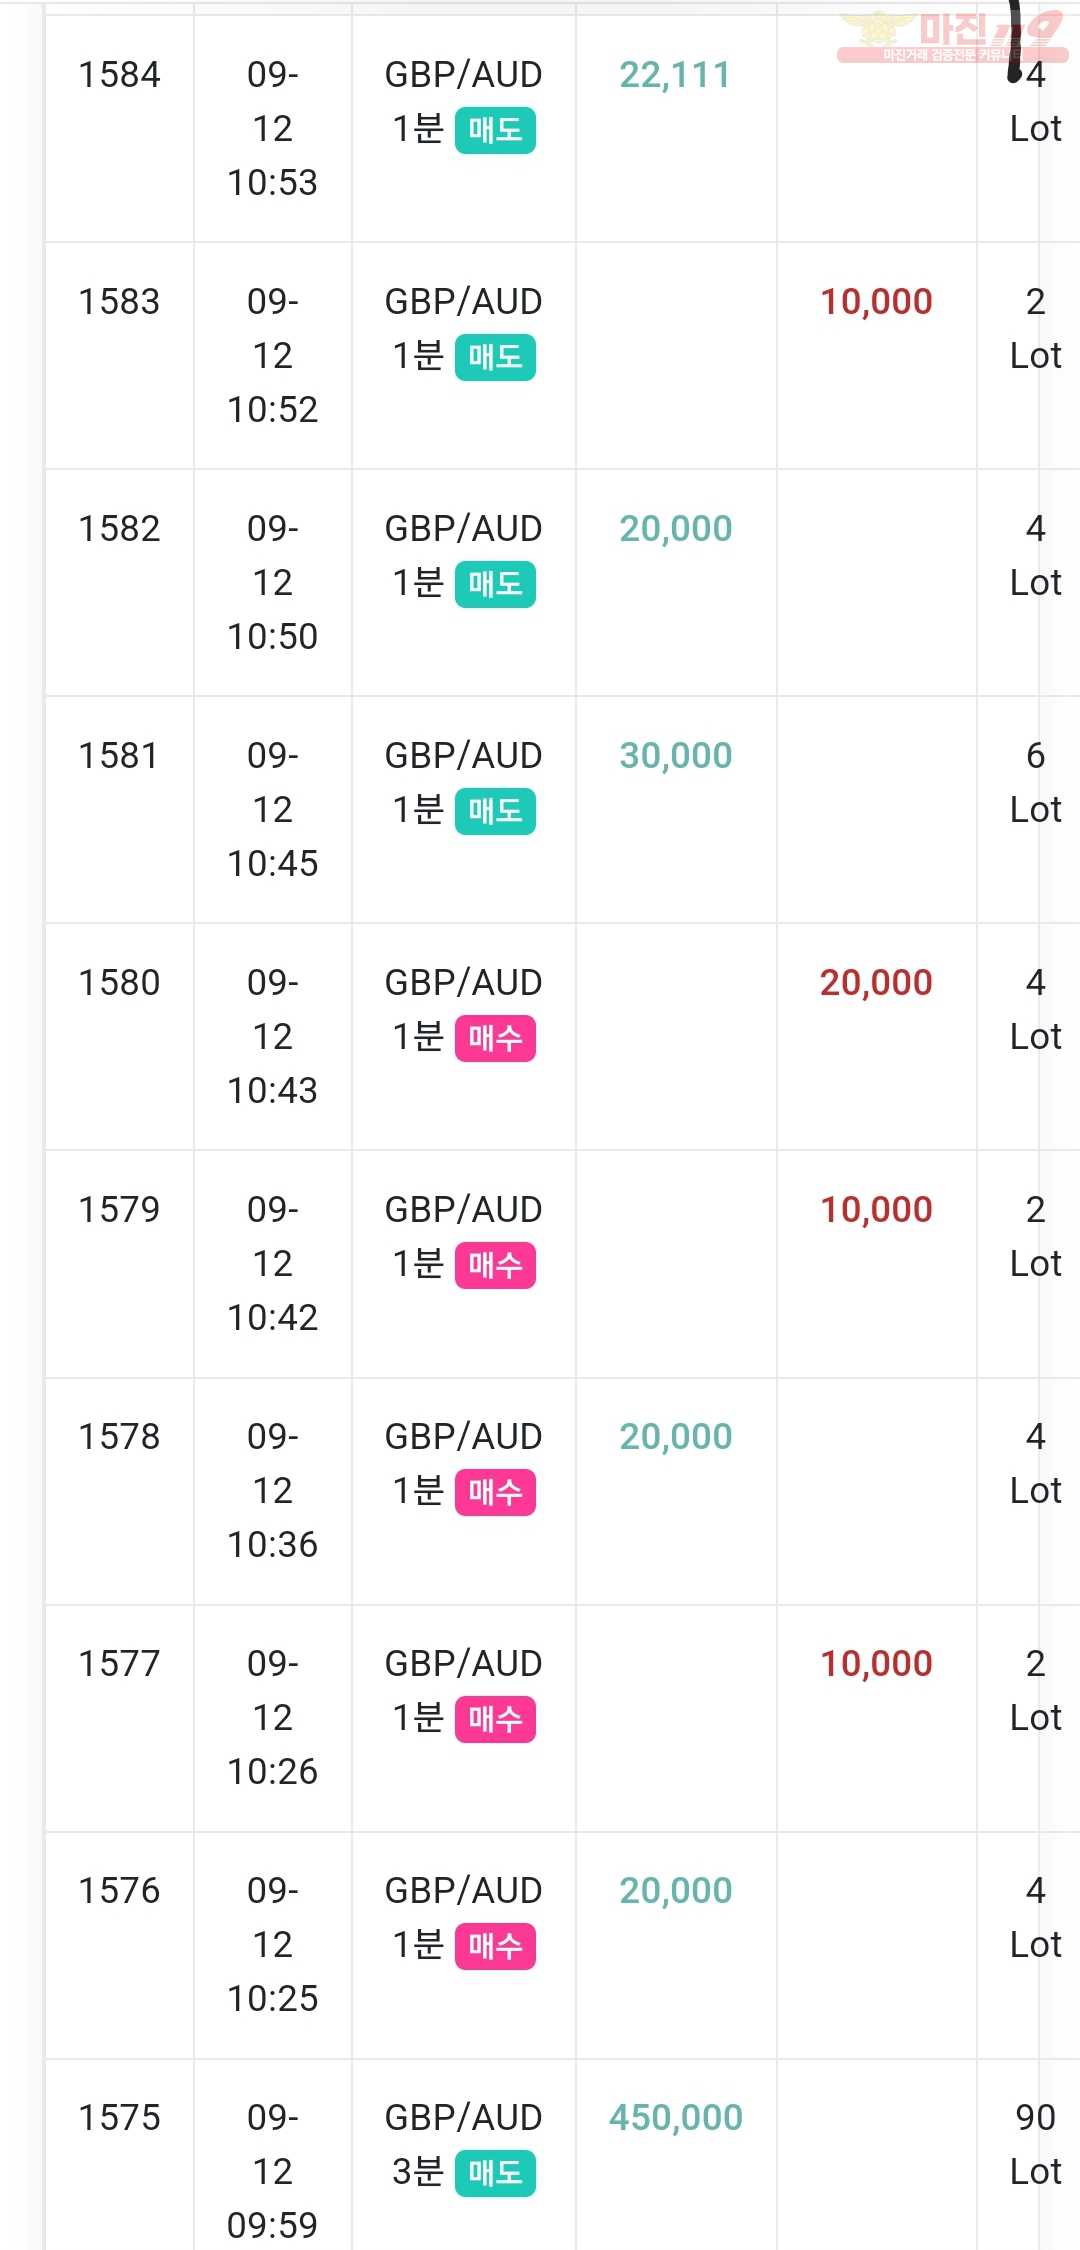This screenshot has width=1080, height=2250.
Task: Click the 22,111 profit amount
Action: click(675, 75)
